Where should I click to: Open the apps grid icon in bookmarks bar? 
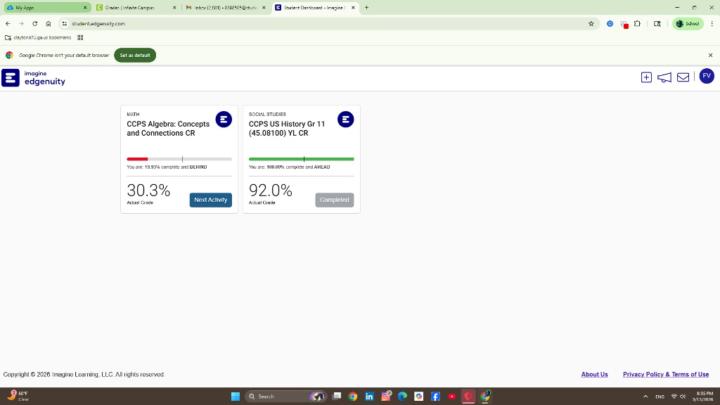(x=80, y=38)
